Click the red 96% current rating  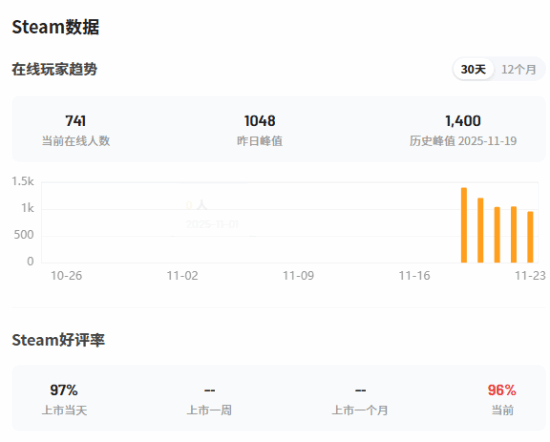[502, 390]
